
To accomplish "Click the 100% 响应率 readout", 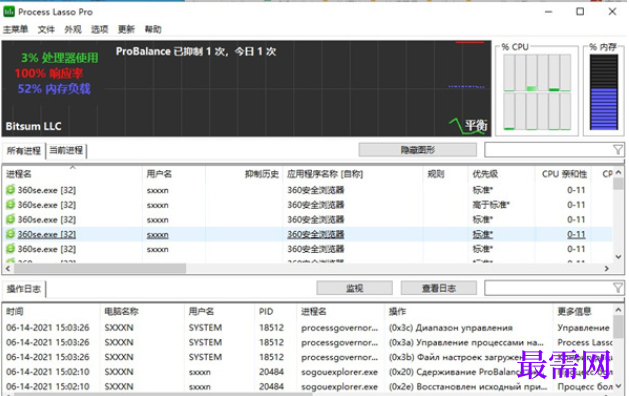I will tap(49, 73).
